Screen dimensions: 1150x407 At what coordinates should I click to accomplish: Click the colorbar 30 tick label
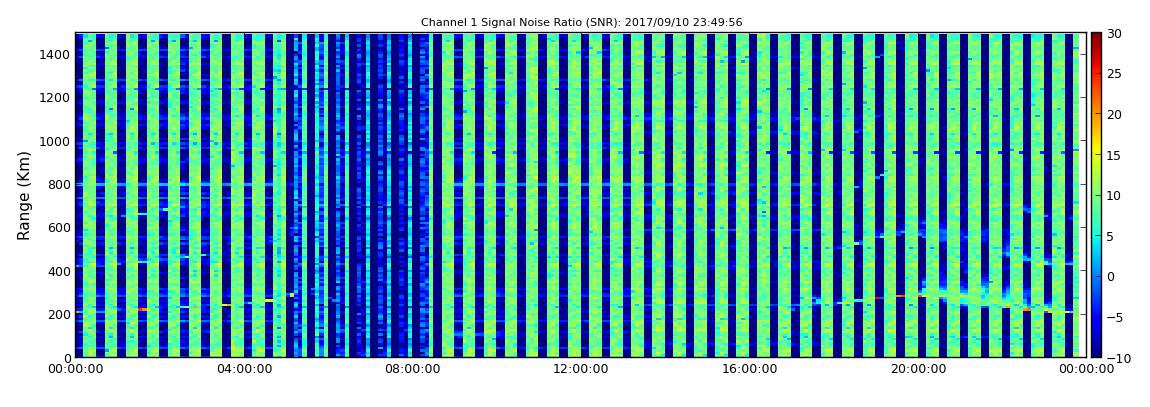[x=1115, y=33]
